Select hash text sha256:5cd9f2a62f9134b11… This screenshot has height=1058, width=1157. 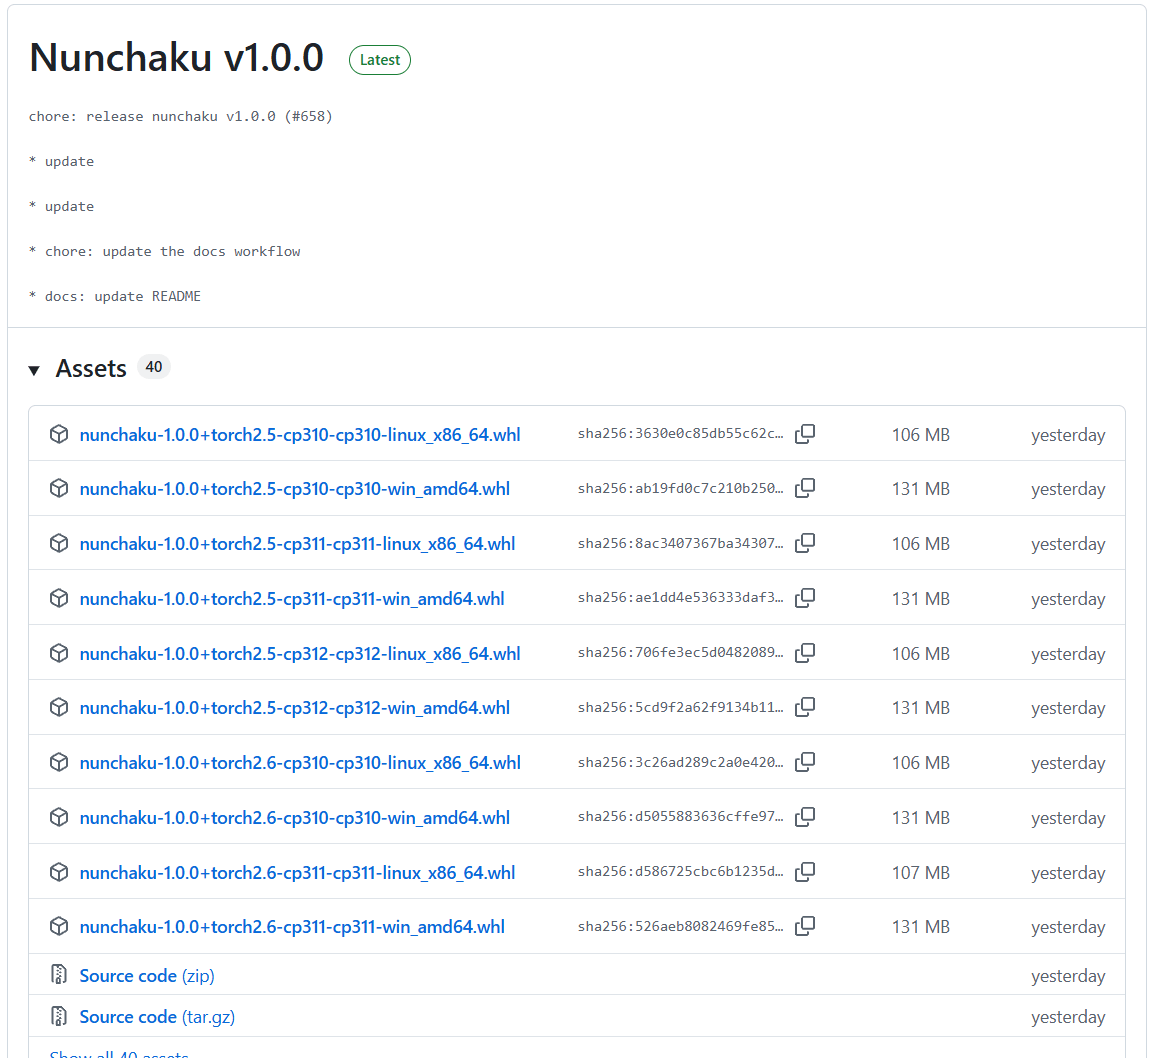pos(680,708)
